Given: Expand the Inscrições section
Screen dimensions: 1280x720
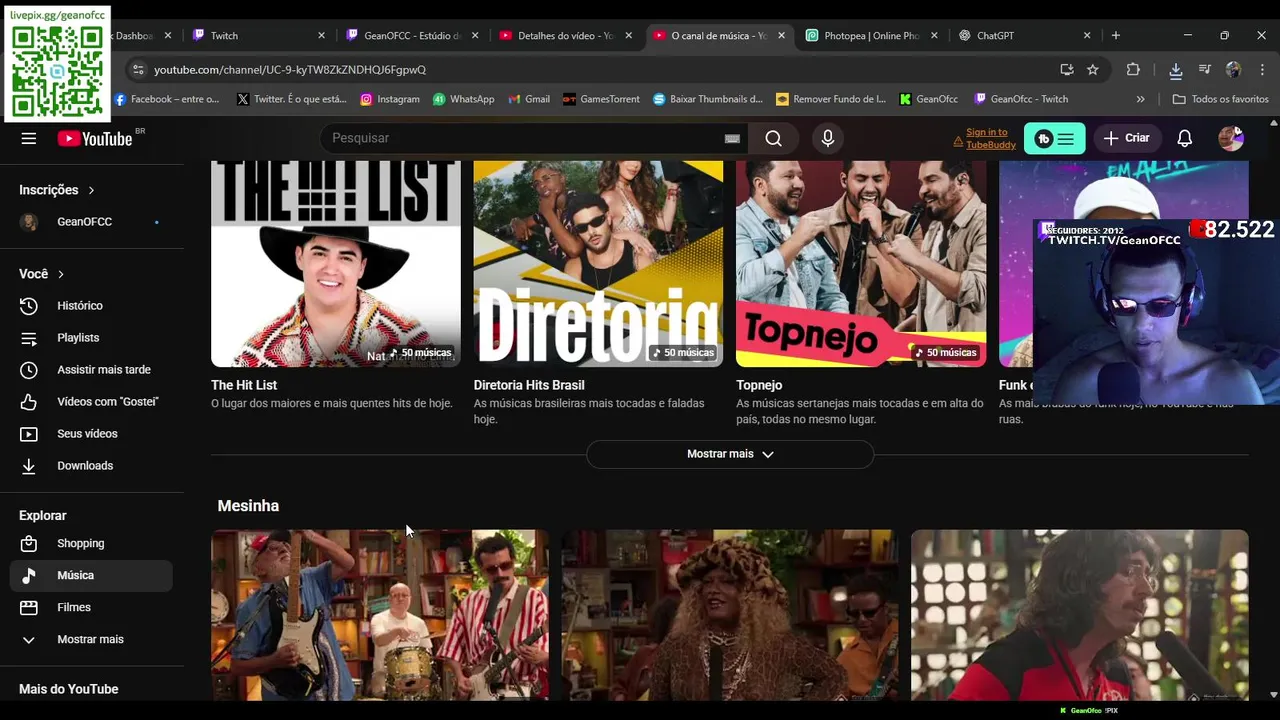Looking at the screenshot, I should pos(57,190).
